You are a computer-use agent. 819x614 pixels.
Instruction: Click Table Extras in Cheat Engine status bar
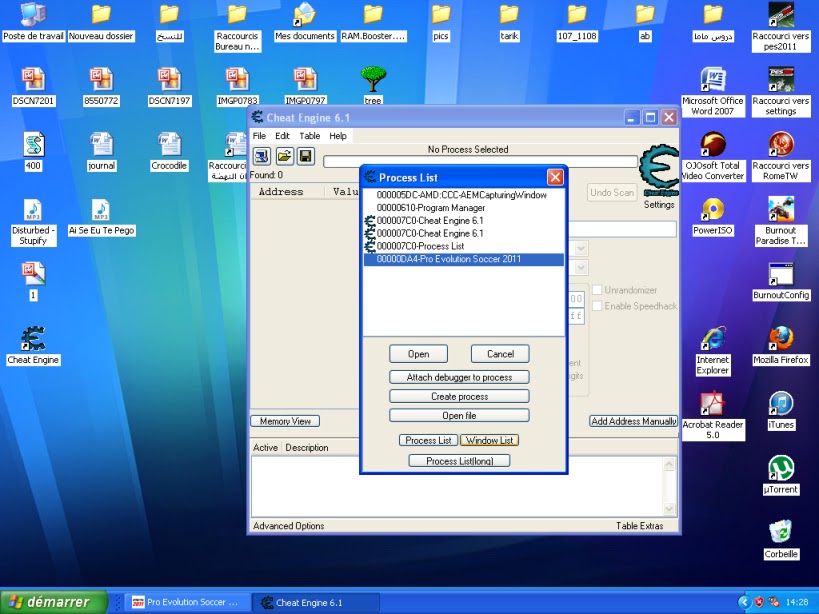click(x=639, y=526)
